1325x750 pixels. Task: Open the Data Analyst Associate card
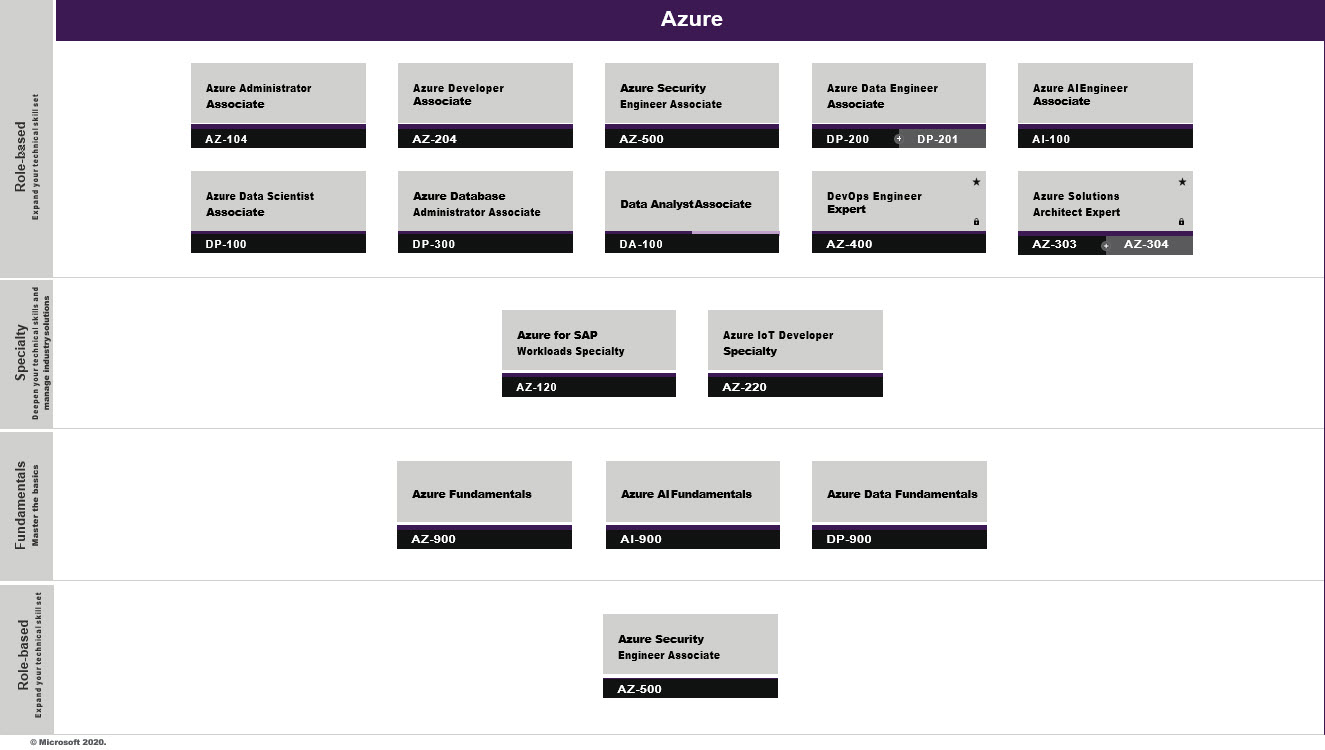[691, 203]
